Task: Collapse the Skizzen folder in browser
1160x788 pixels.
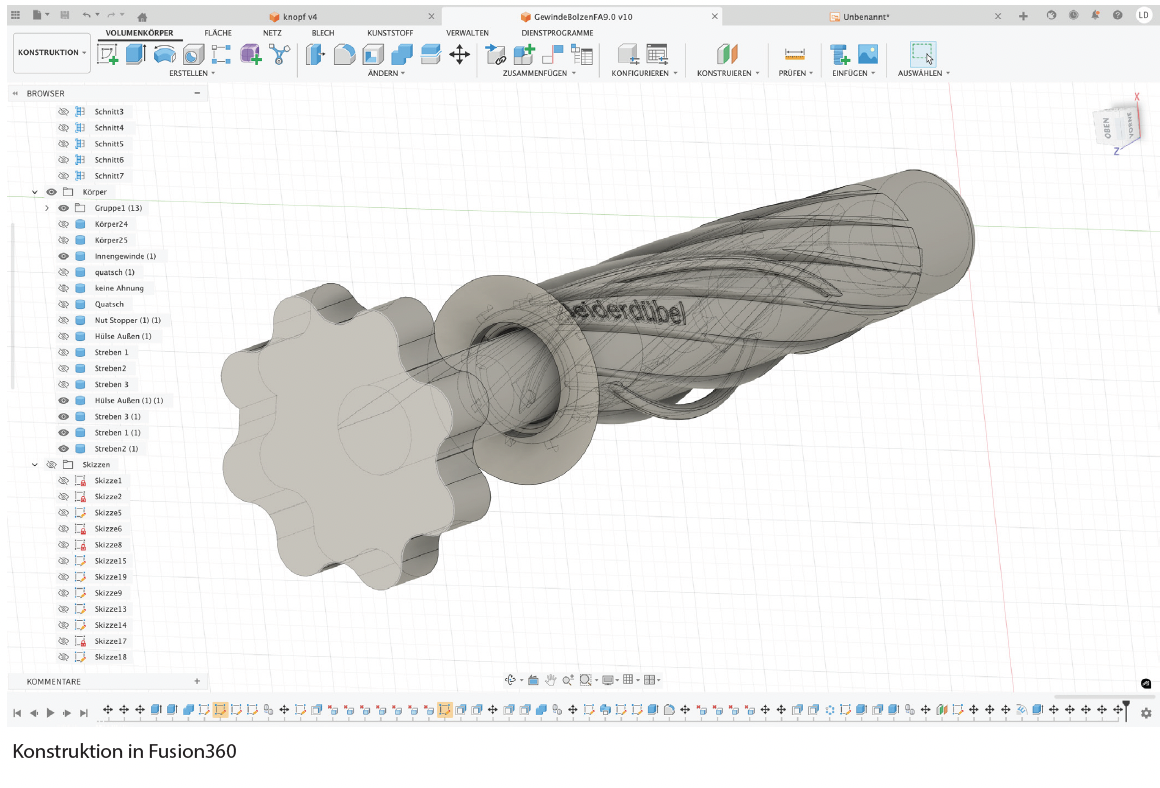Action: 35,465
